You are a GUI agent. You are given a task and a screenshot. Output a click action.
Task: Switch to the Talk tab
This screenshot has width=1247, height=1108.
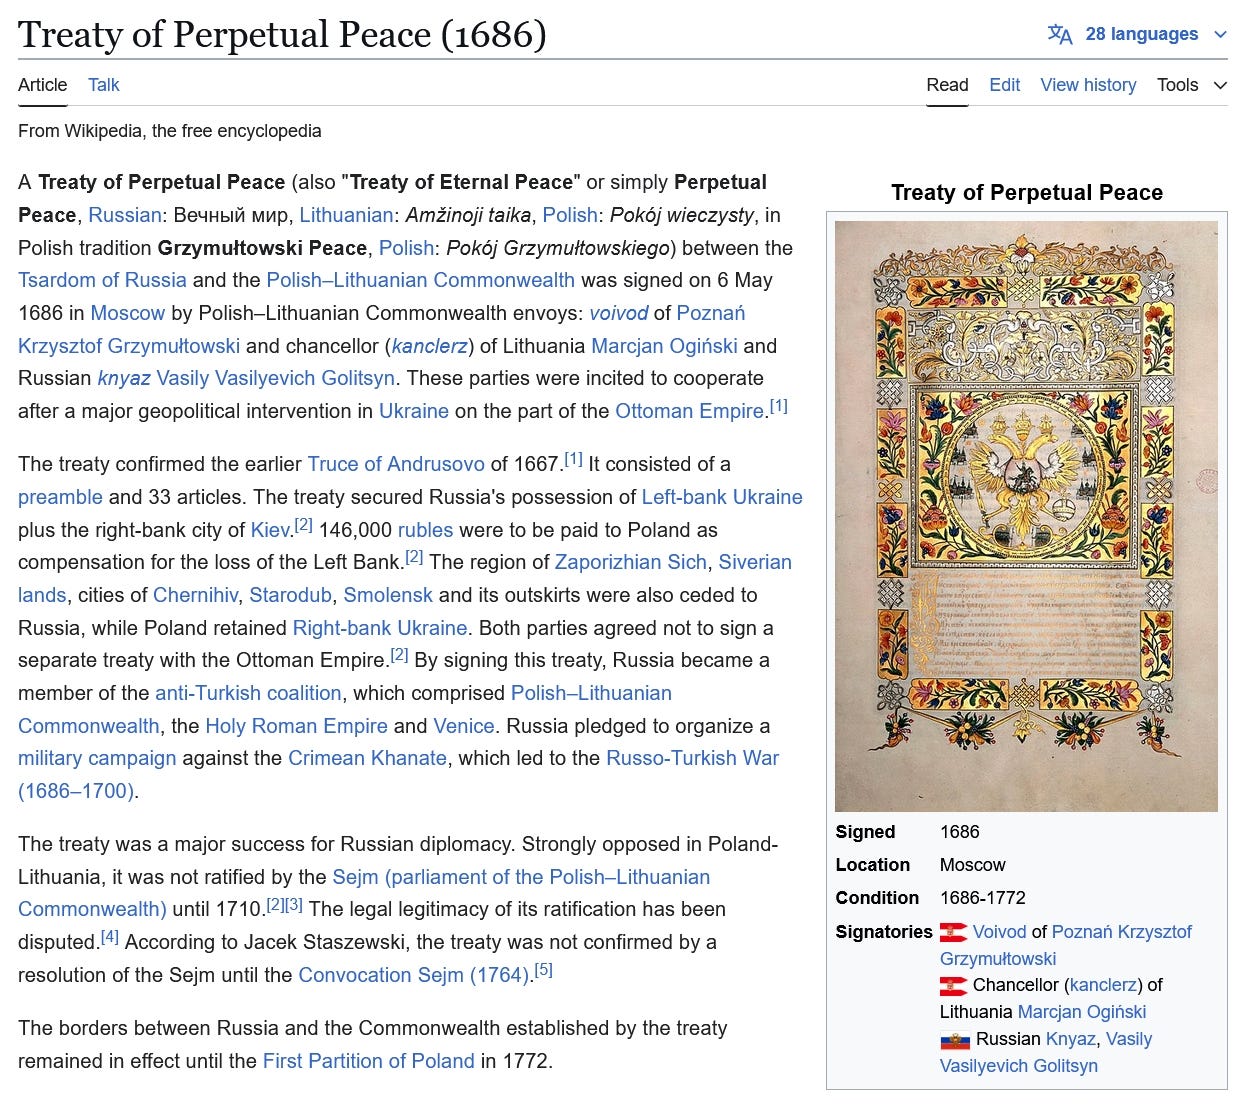pyautogui.click(x=103, y=85)
